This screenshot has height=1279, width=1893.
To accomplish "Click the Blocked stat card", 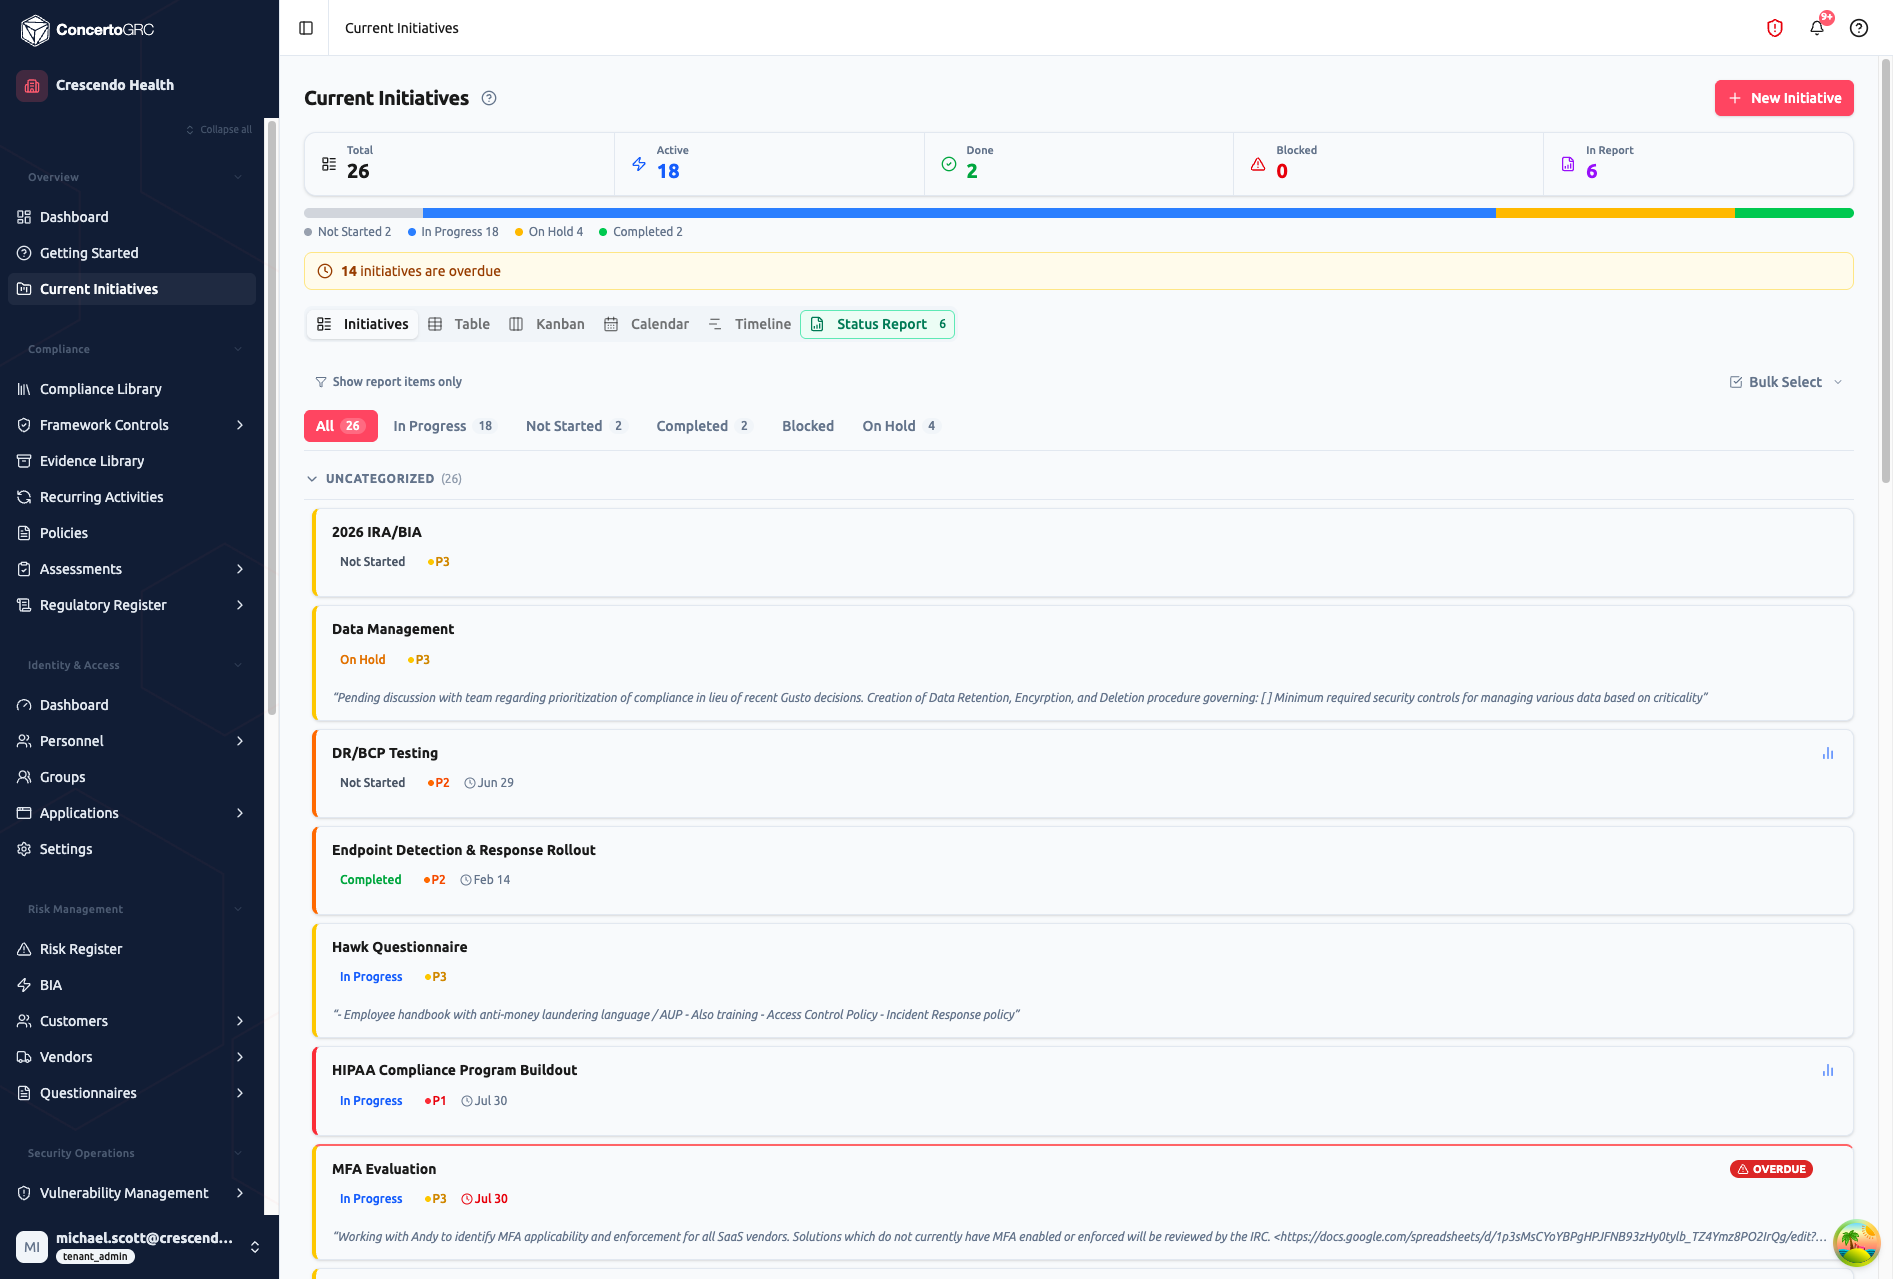I will click(1388, 164).
